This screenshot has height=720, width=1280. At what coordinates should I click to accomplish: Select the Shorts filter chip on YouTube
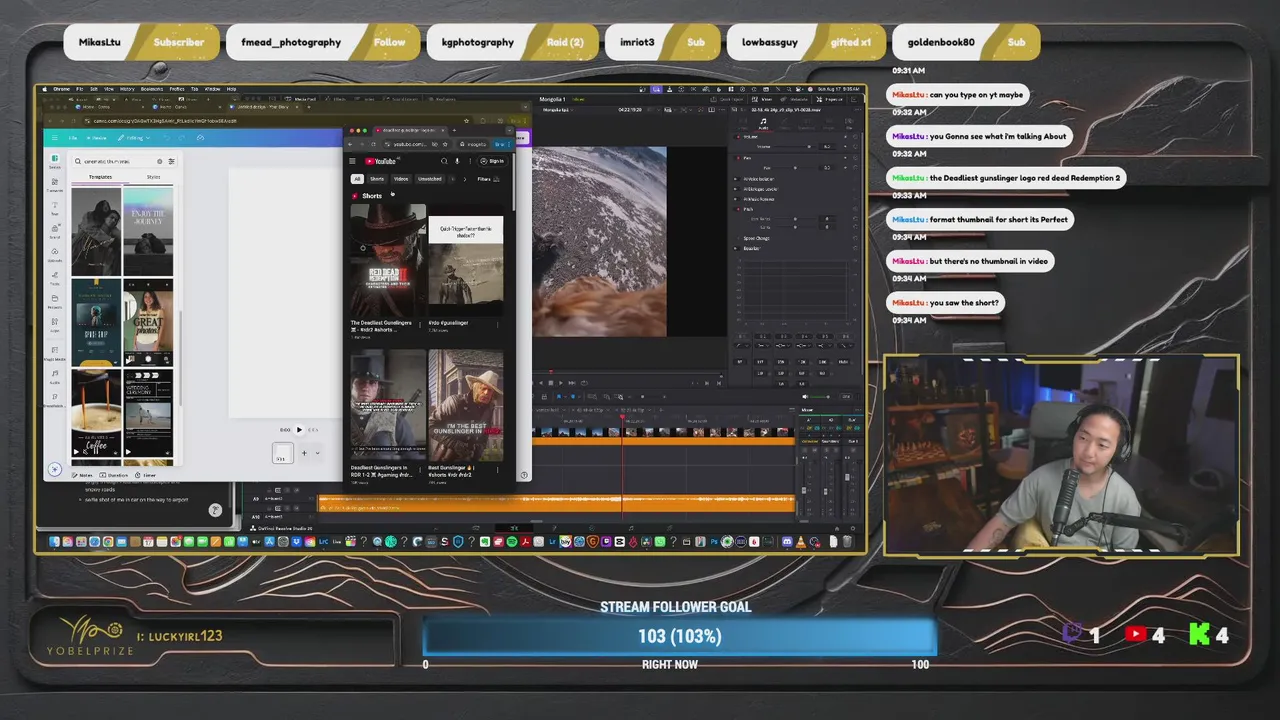pyautogui.click(x=377, y=179)
